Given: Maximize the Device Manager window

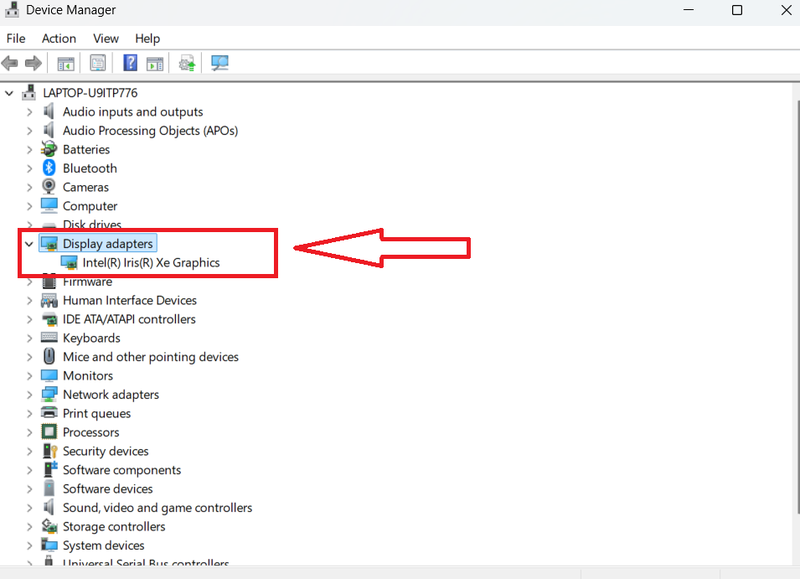Looking at the screenshot, I should (x=737, y=10).
